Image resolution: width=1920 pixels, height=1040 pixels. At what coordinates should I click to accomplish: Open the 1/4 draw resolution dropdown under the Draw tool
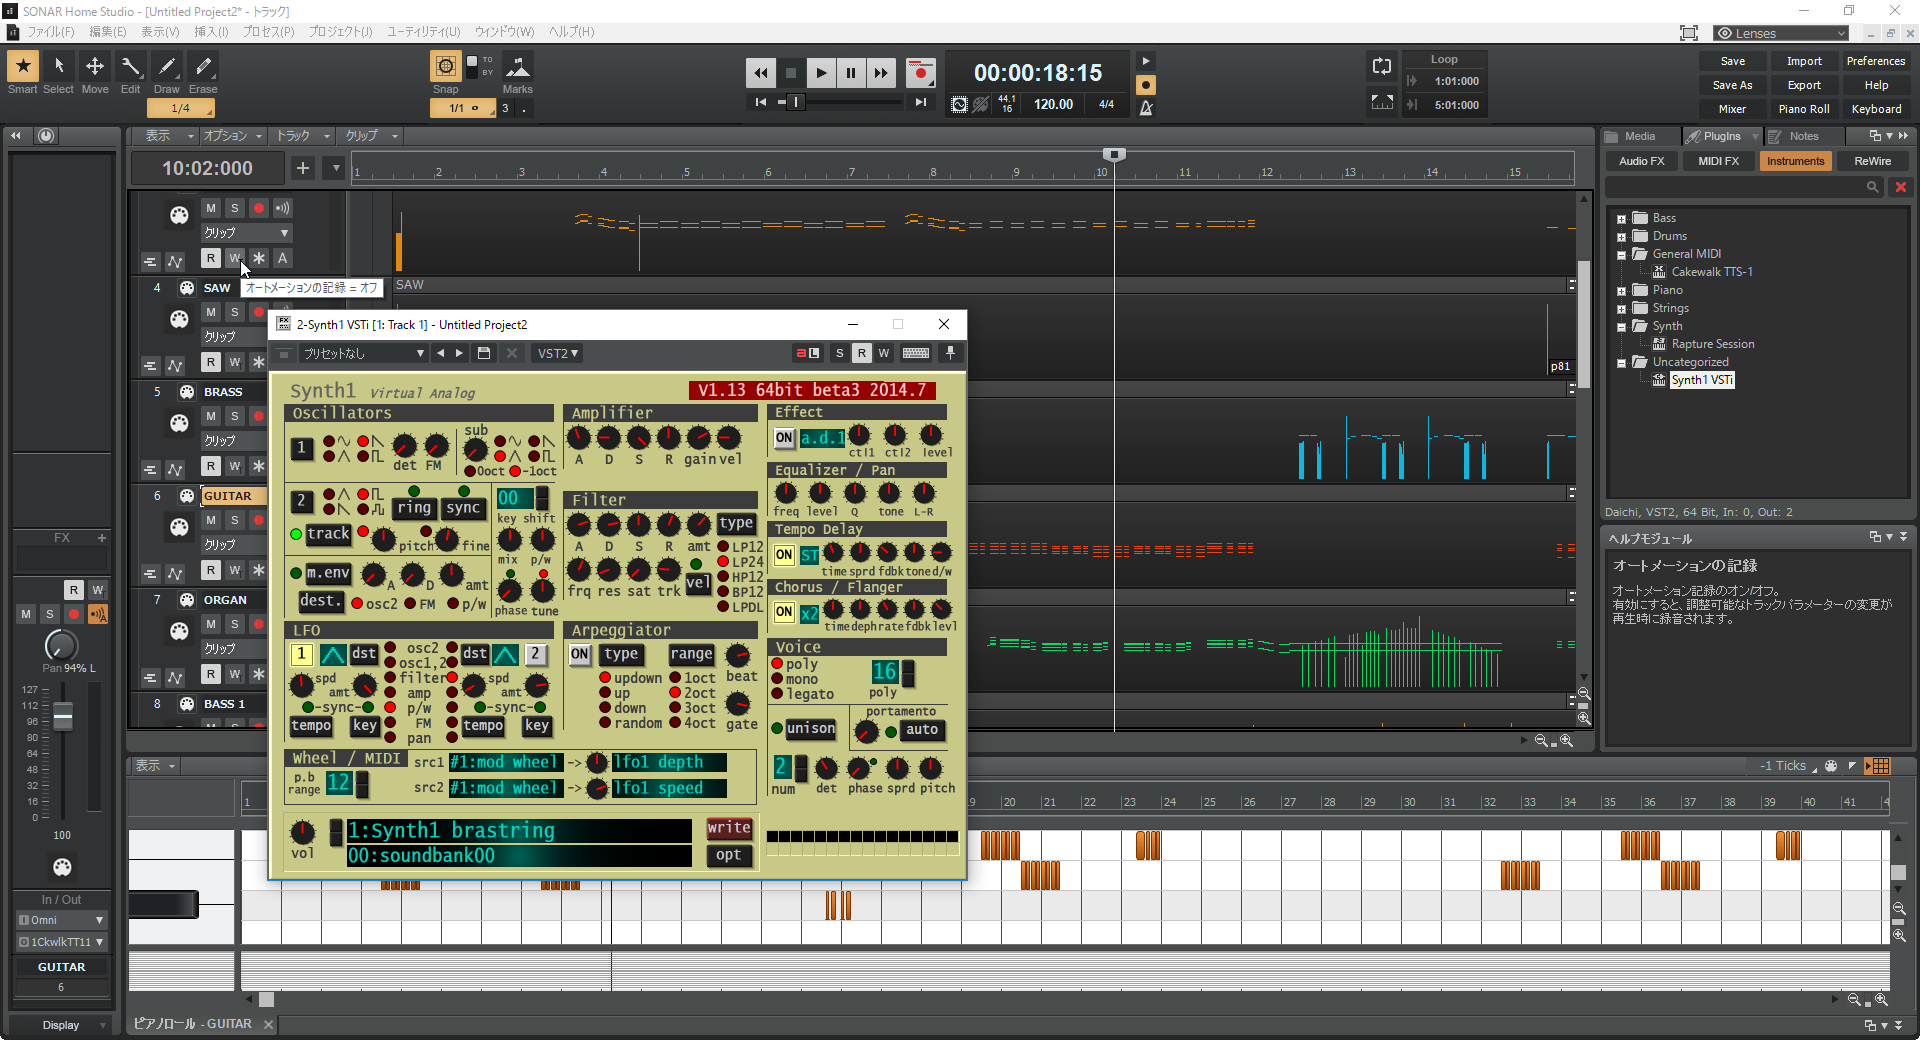click(x=181, y=108)
